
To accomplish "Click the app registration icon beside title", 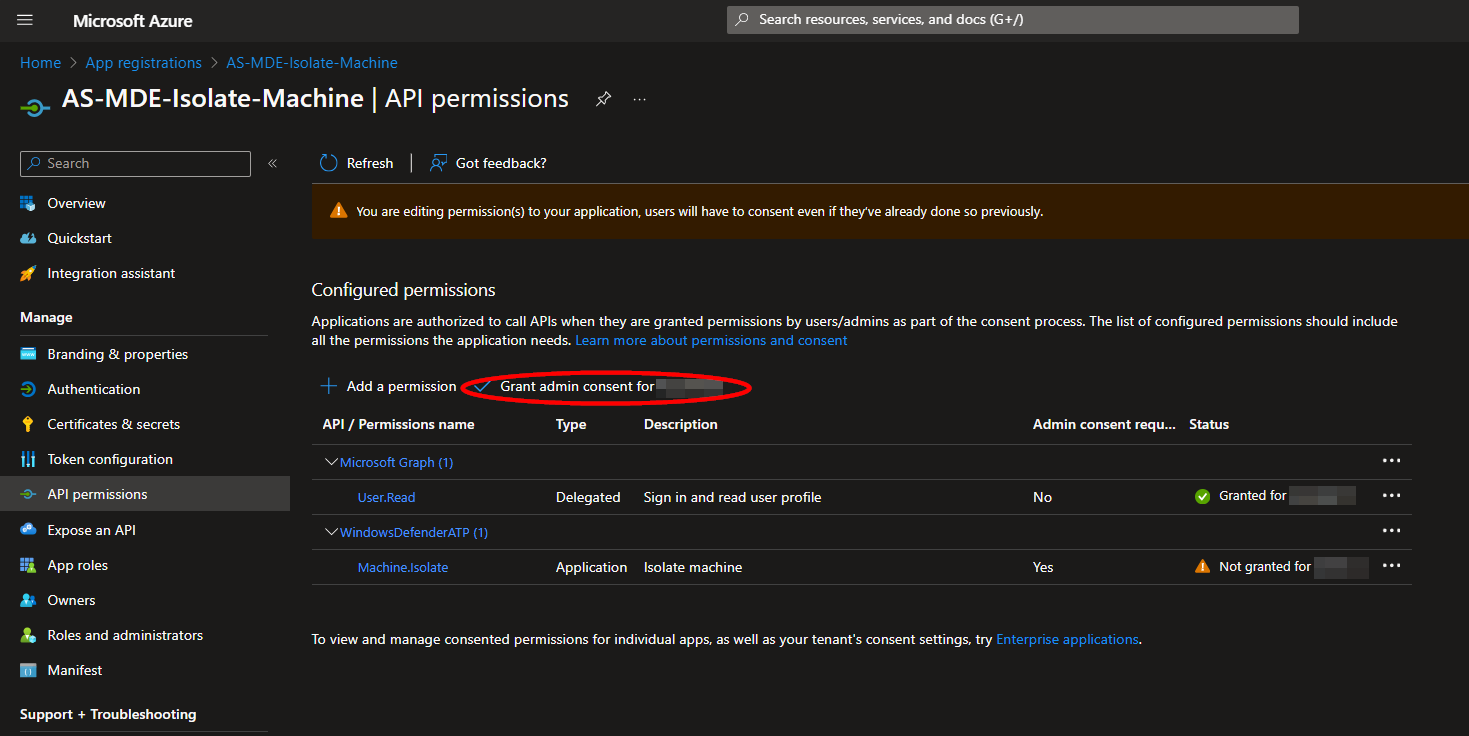I will pyautogui.click(x=34, y=106).
